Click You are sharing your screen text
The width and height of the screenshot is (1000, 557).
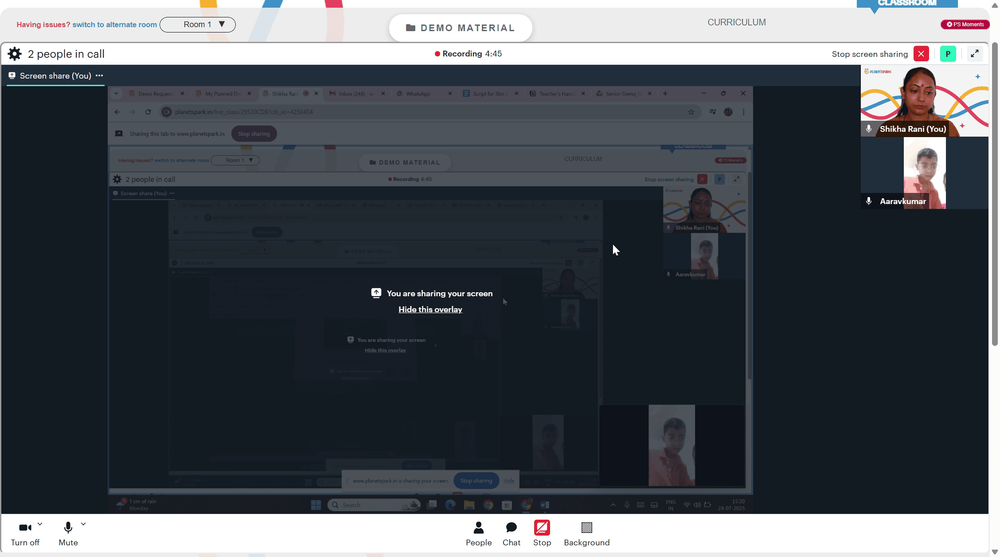click(x=439, y=293)
